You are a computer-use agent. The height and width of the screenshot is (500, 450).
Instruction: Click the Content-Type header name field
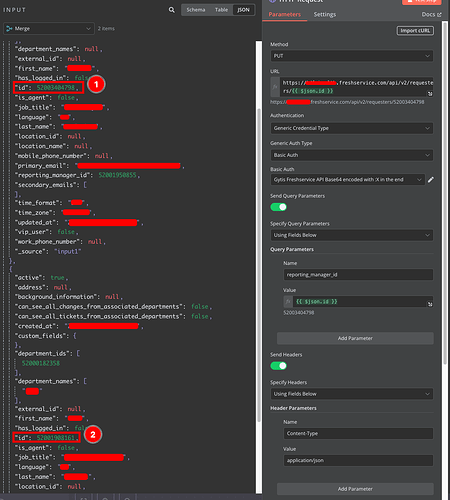[358, 433]
